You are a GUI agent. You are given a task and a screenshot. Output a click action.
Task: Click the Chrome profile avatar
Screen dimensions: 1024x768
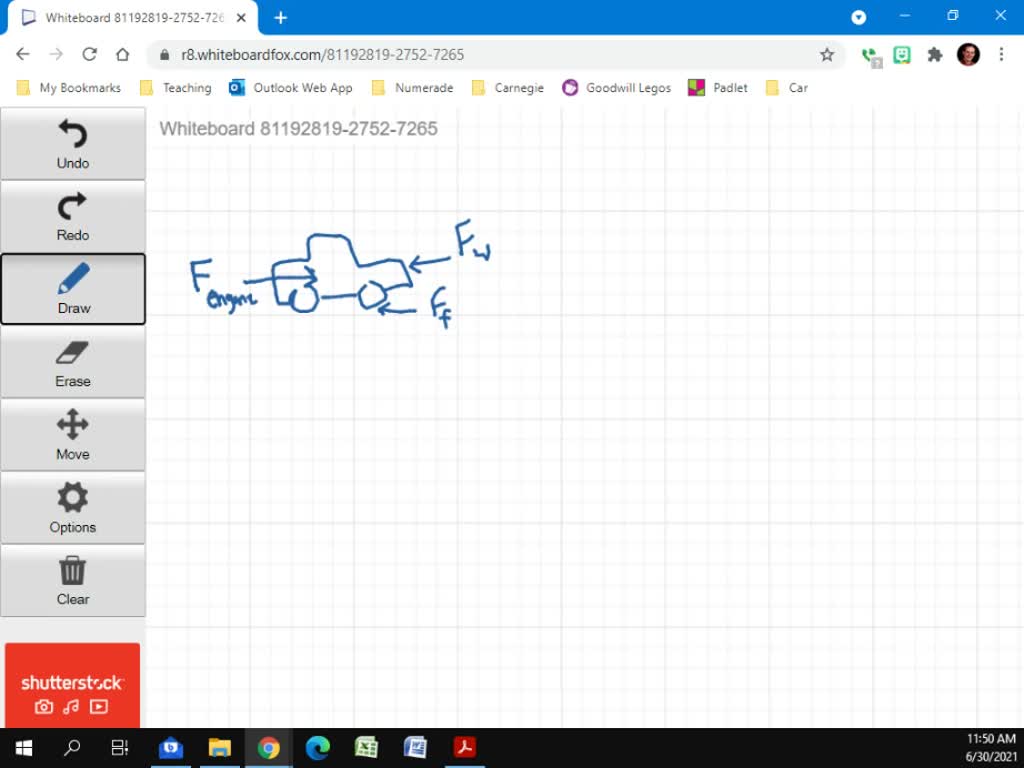(x=967, y=55)
